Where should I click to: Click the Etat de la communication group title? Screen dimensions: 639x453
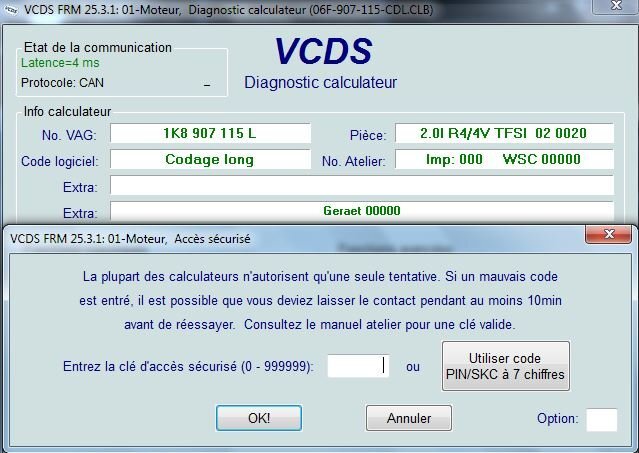click(98, 47)
